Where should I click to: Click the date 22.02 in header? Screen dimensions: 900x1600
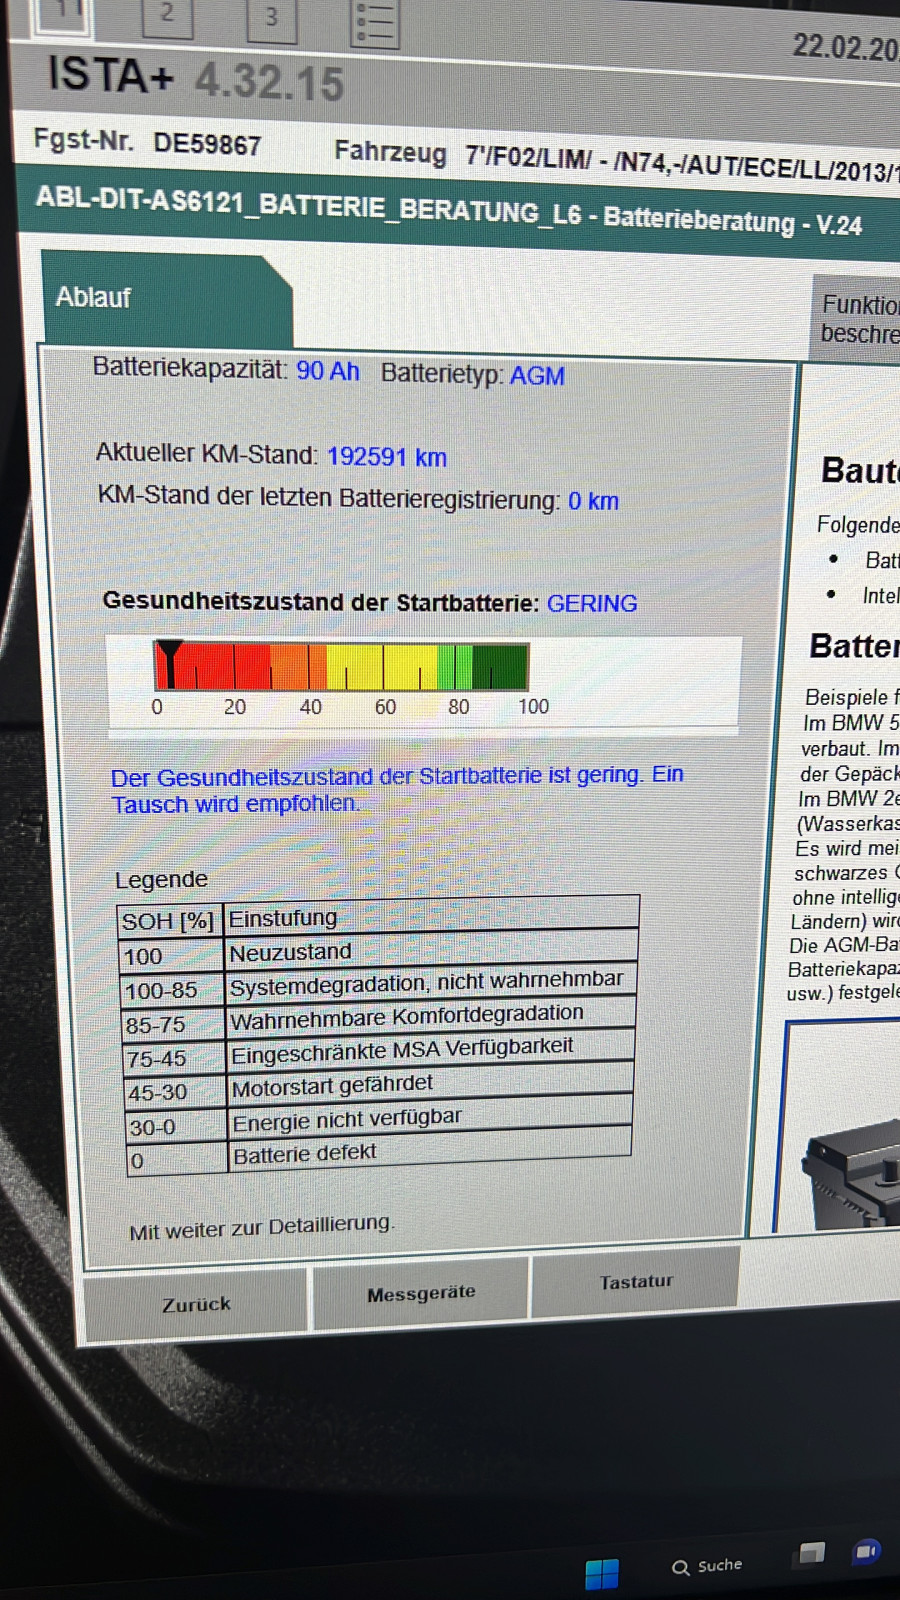[x=845, y=47]
